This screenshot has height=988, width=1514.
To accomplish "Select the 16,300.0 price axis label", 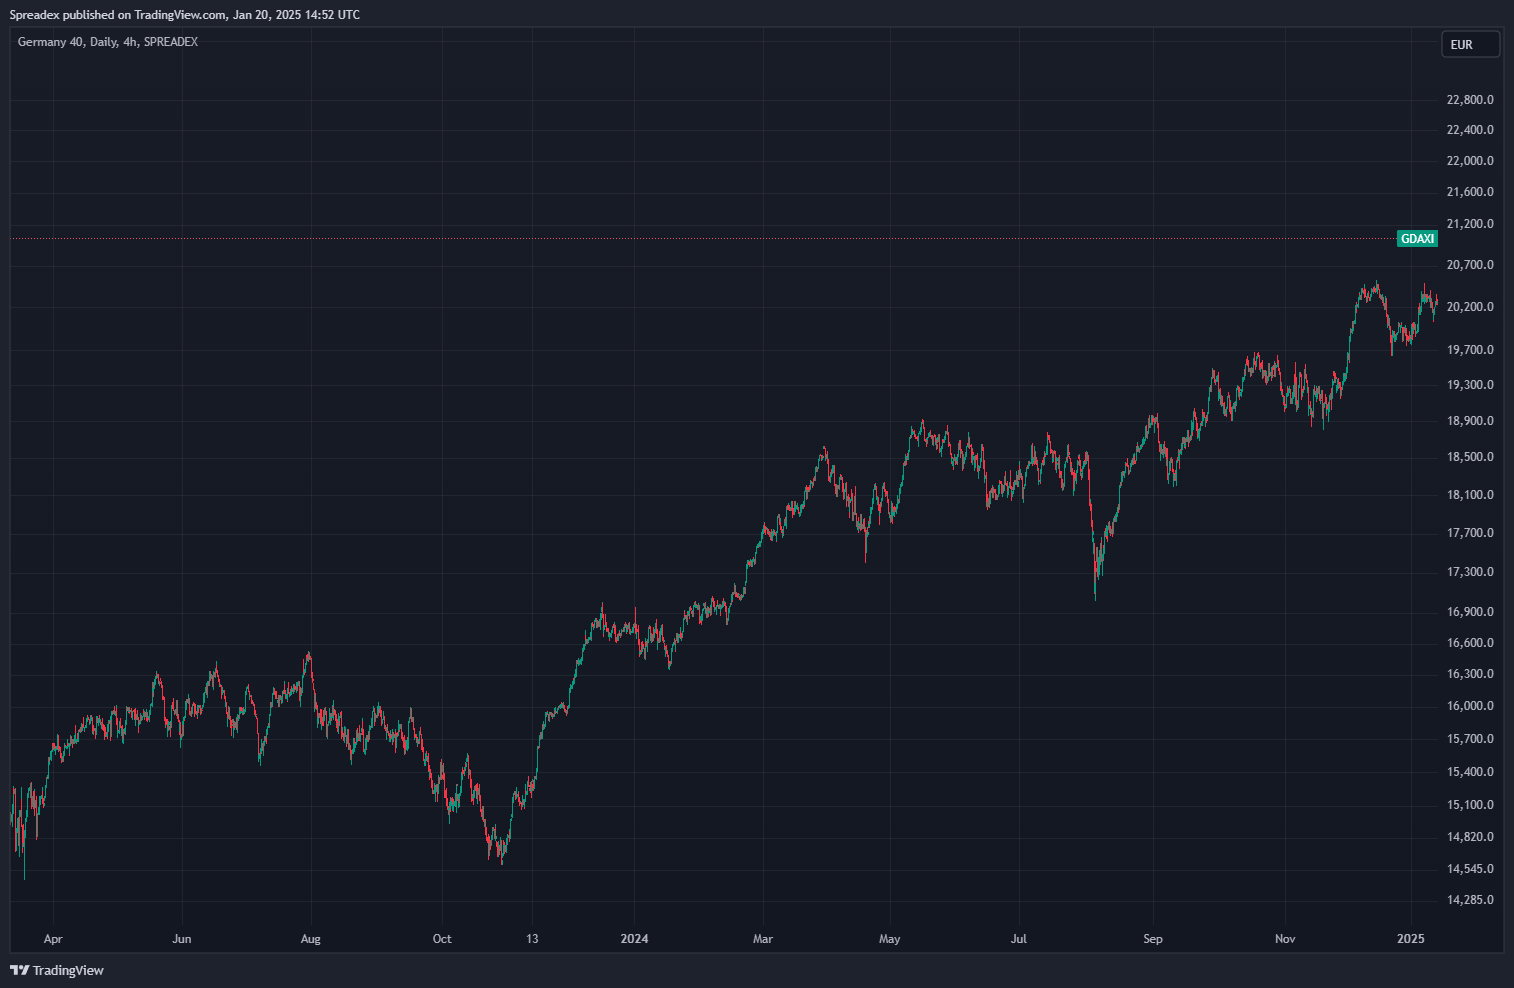I will 1470,674.
